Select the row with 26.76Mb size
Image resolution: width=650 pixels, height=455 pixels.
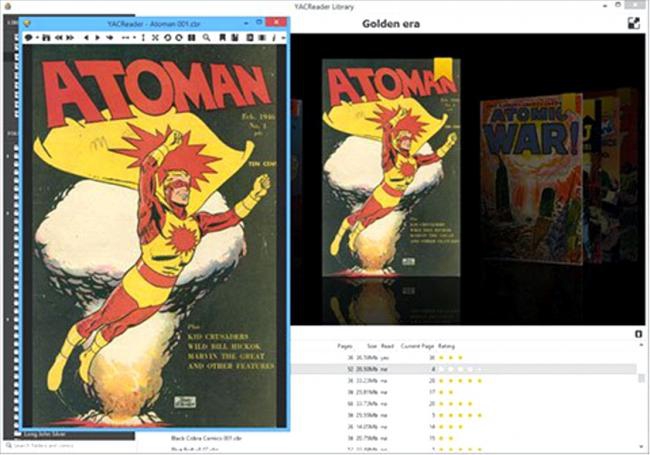[x=463, y=358]
